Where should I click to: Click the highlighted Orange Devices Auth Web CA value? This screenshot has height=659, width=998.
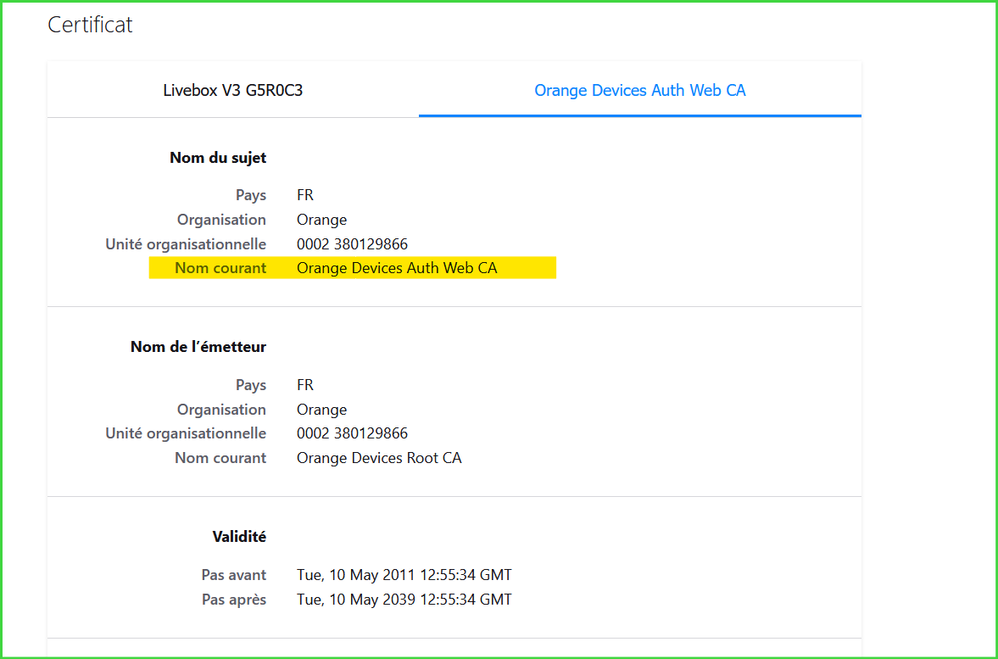pos(396,268)
